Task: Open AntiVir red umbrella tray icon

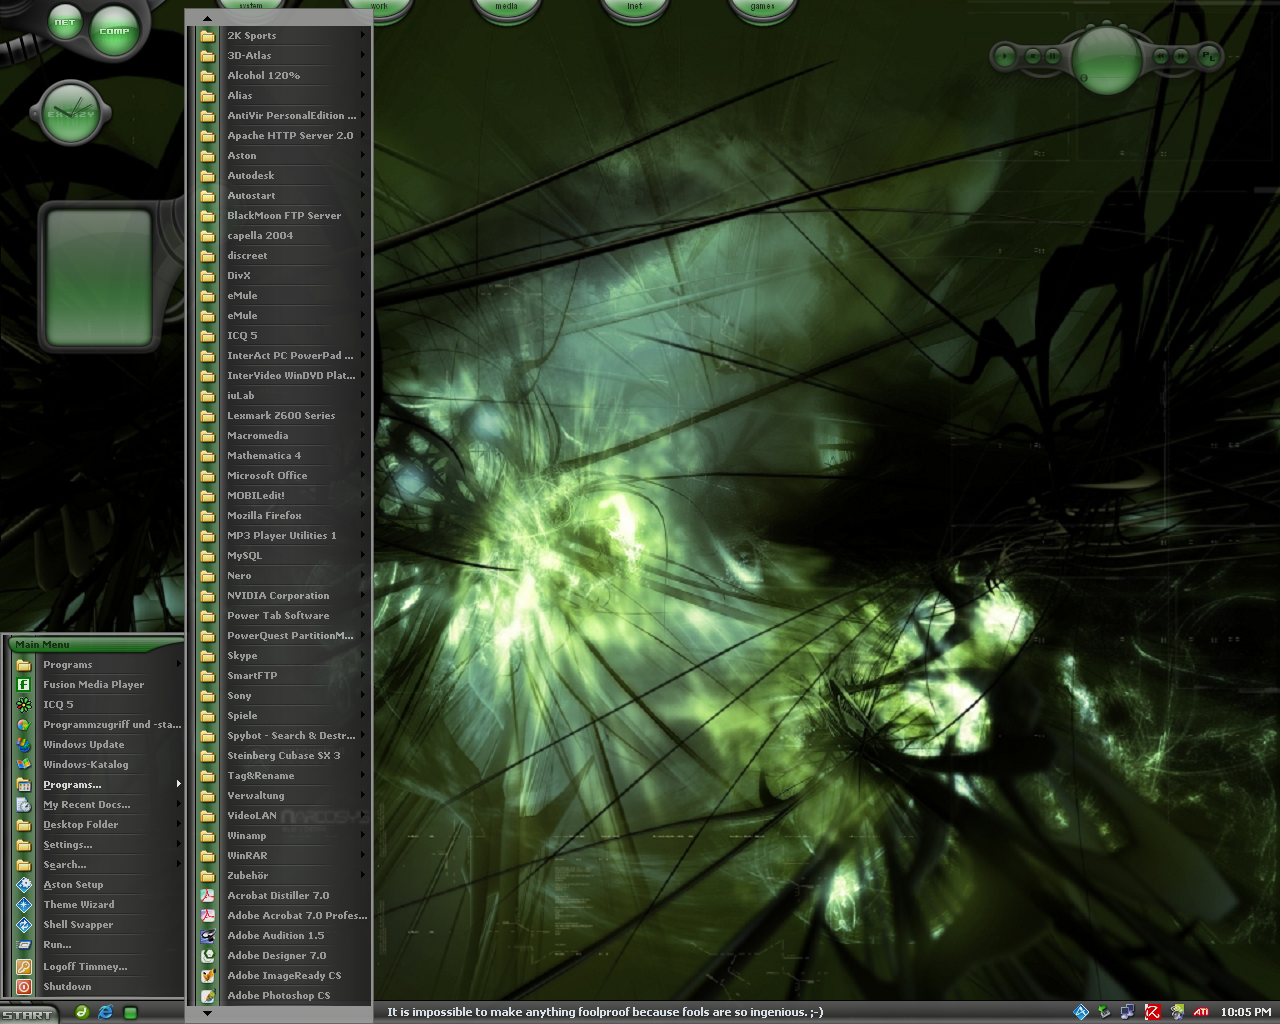Action: click(1152, 1012)
